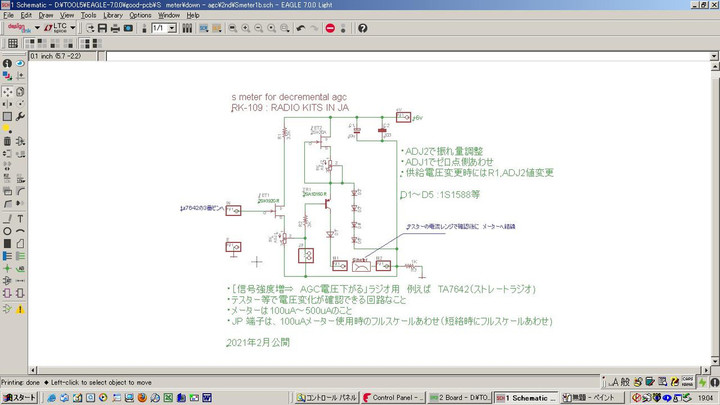Toggle layer display with the eye icon
720x405 pixels.
click(x=20, y=63)
